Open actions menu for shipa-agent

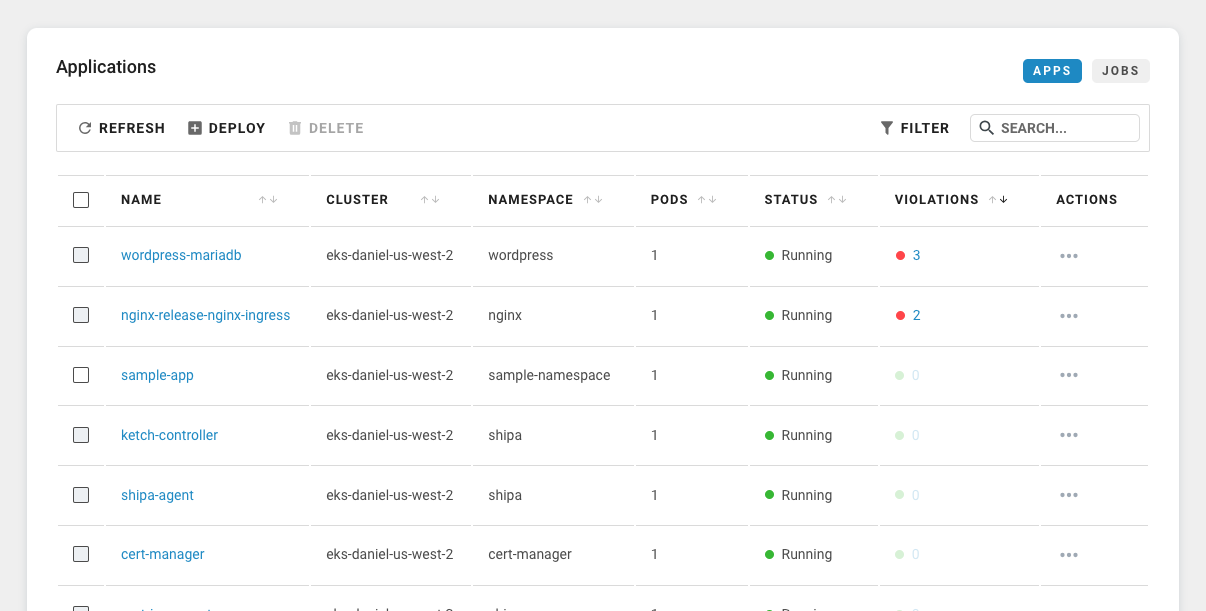coord(1069,496)
